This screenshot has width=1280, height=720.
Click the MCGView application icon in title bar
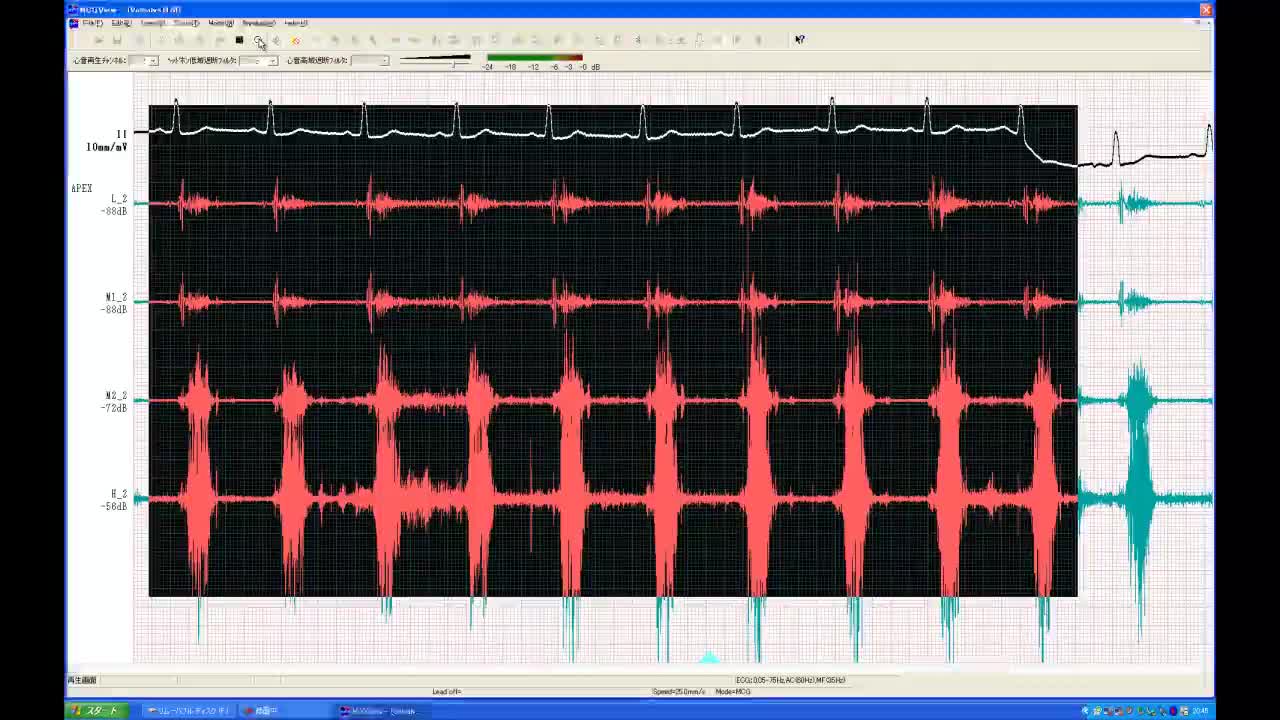[x=73, y=10]
